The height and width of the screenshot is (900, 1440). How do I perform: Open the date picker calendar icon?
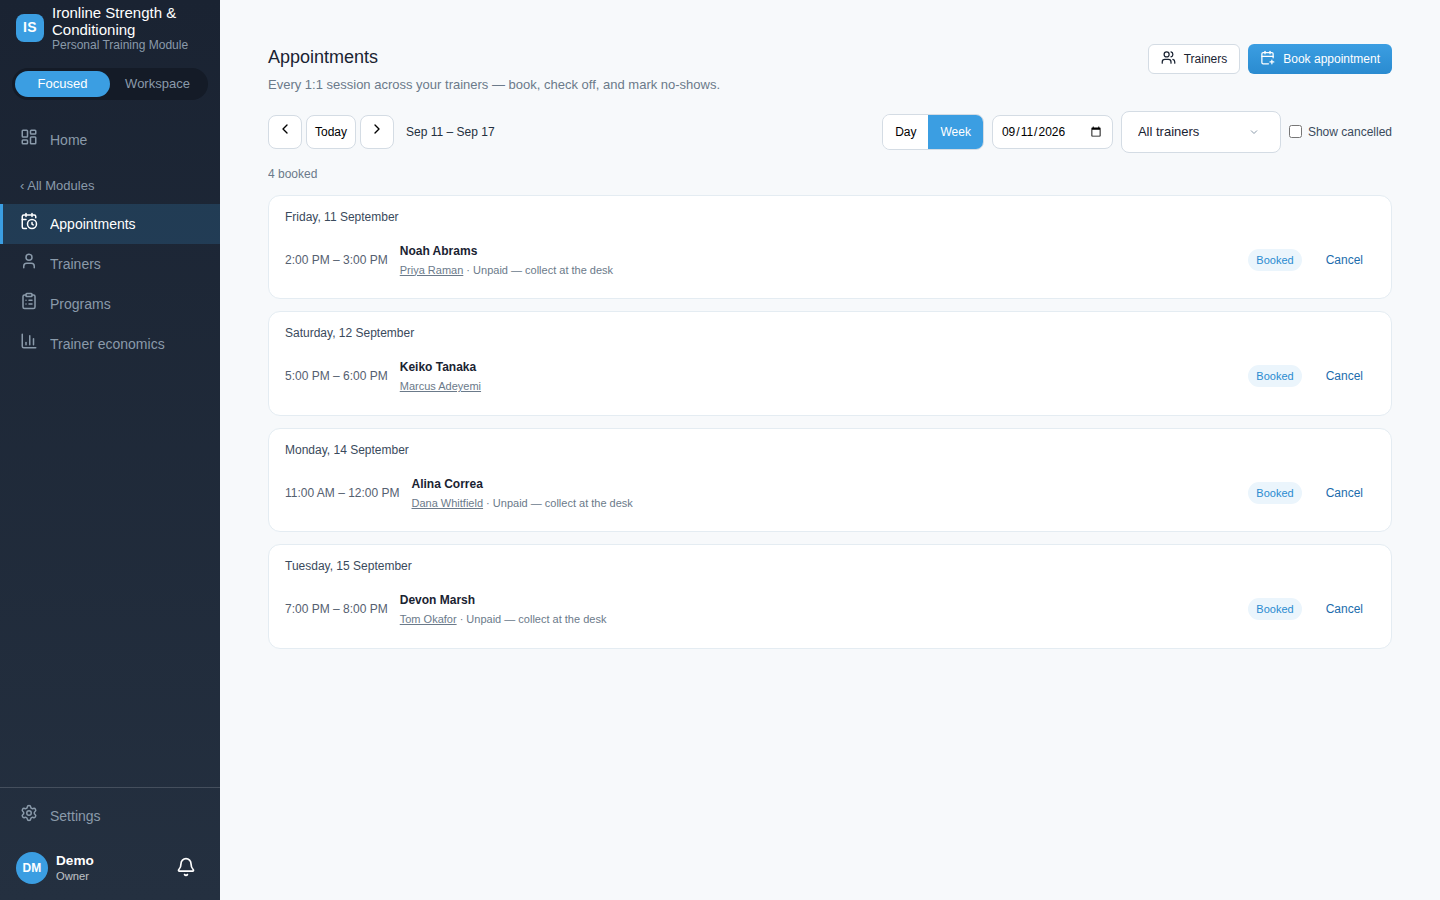click(x=1096, y=132)
